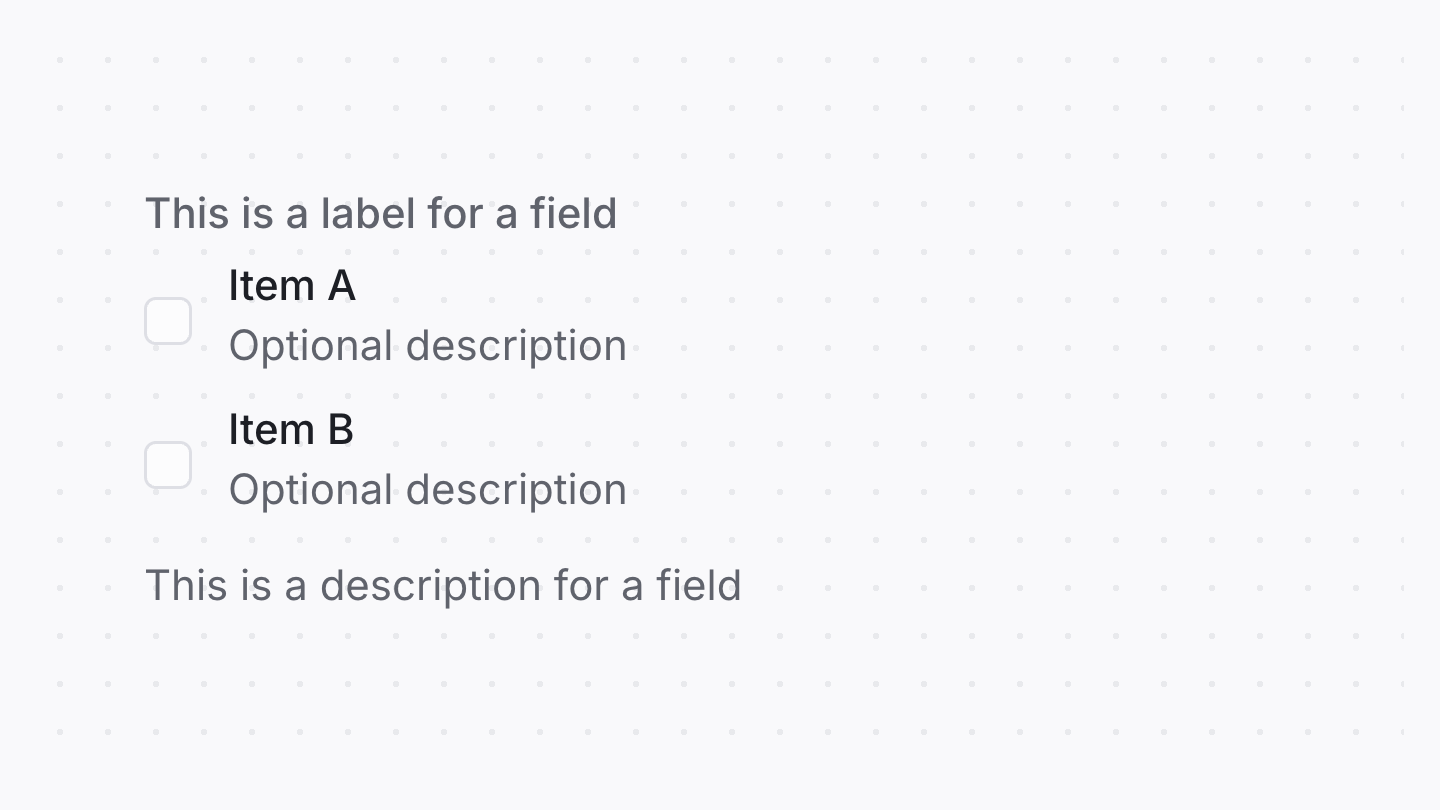Click the lower unchecked checkbox

coord(168,465)
